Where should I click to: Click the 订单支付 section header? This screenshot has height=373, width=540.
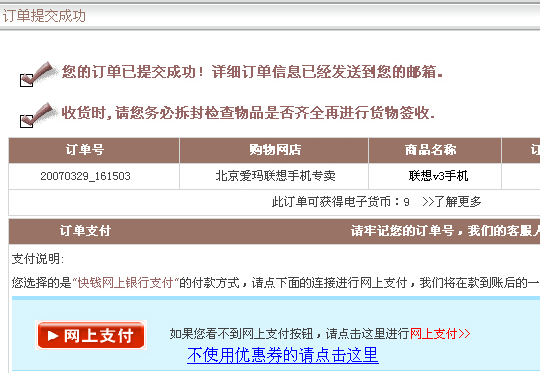click(85, 231)
